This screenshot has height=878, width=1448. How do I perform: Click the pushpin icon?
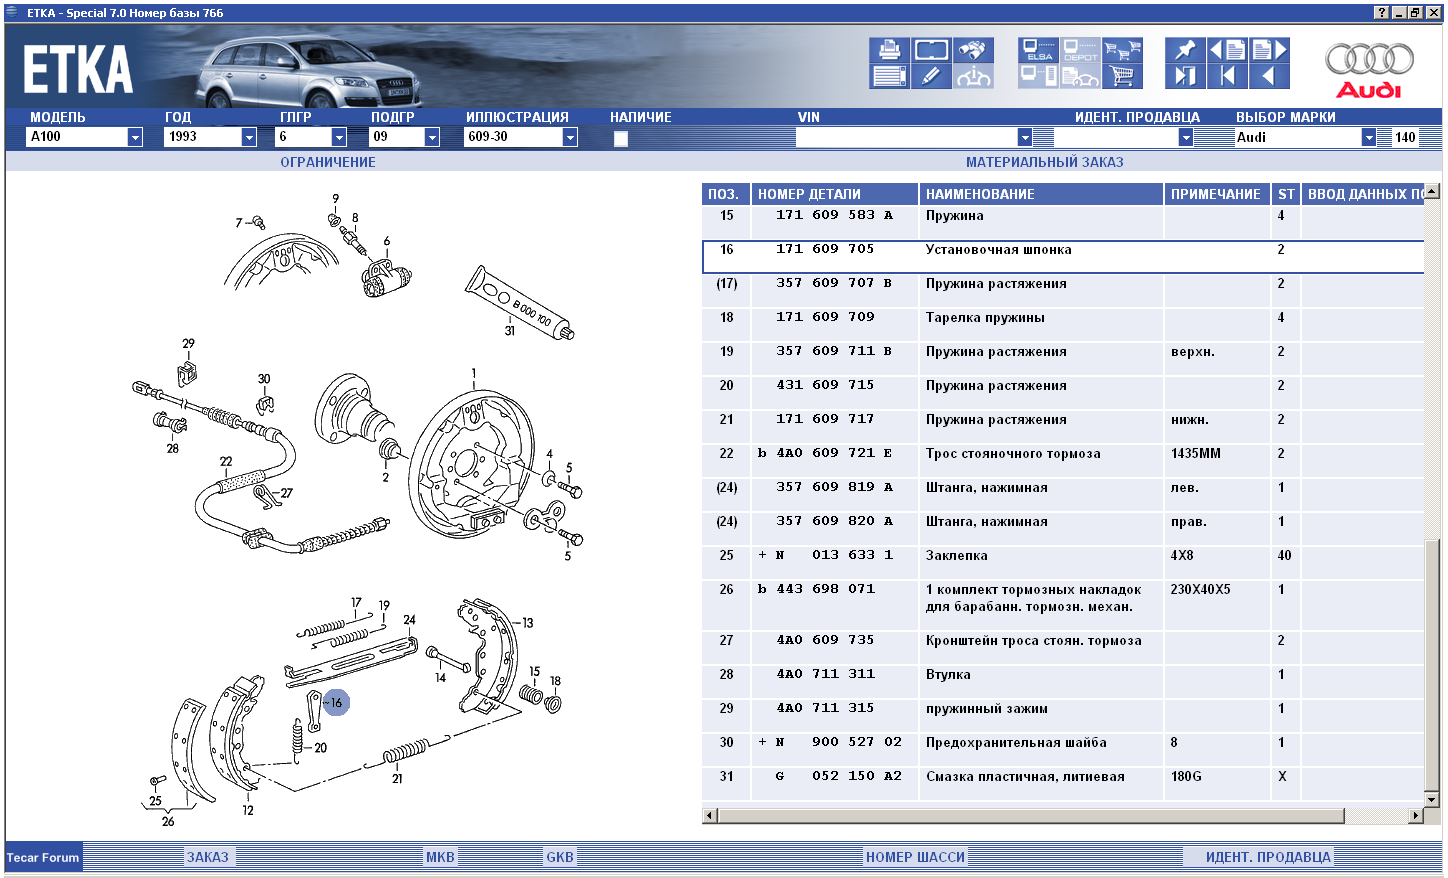pyautogui.click(x=1185, y=50)
